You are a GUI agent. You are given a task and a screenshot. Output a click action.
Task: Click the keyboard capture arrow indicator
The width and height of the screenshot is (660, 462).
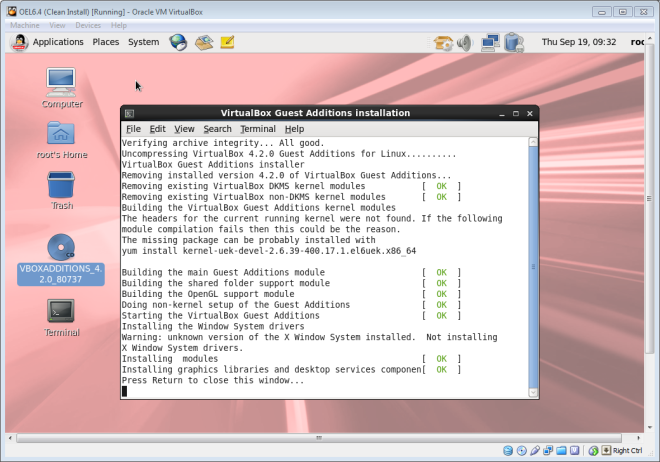[606, 450]
